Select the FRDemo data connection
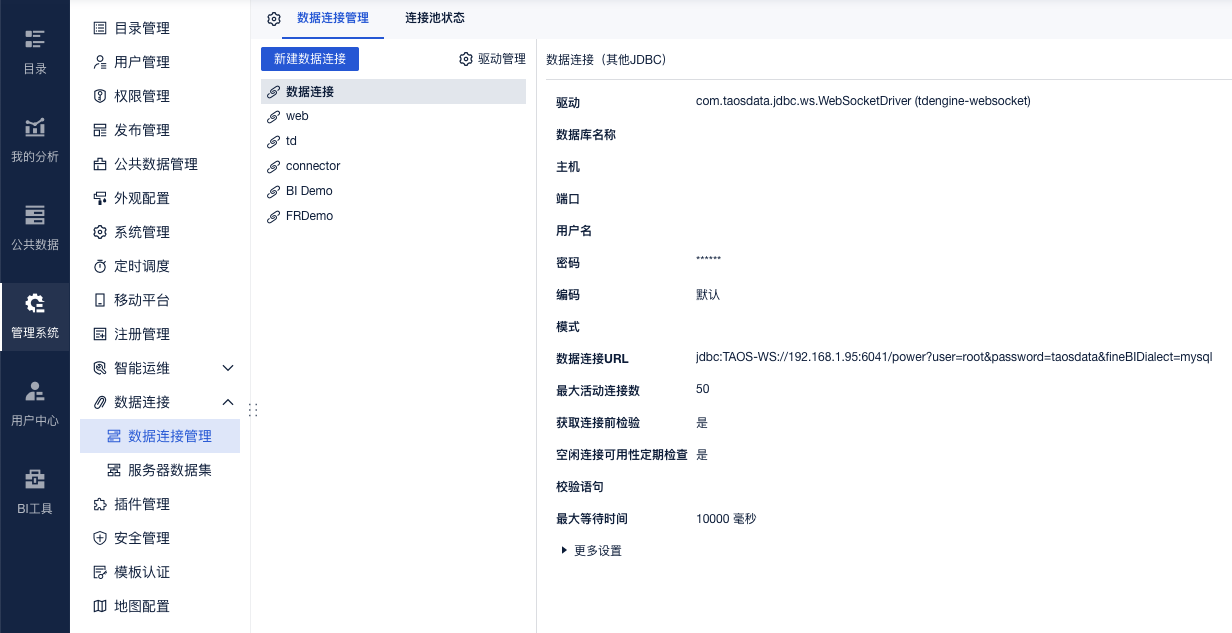Image resolution: width=1232 pixels, height=633 pixels. 309,216
